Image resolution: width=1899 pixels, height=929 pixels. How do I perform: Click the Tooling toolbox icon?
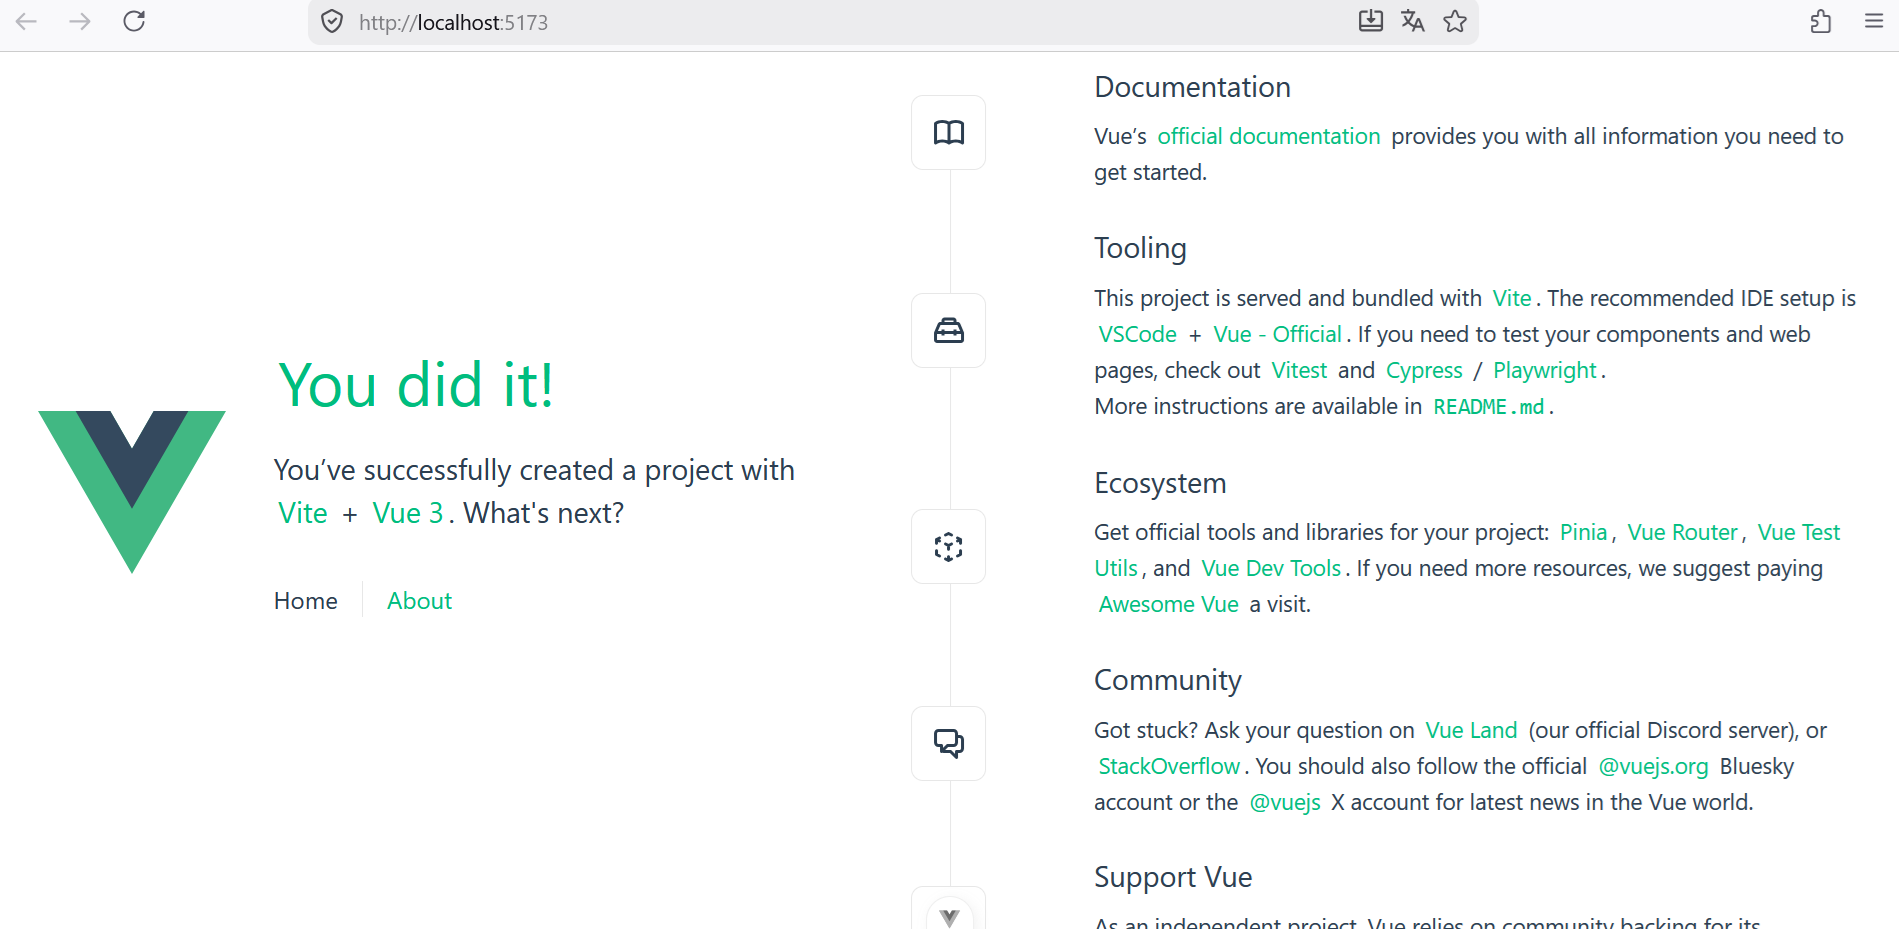(x=948, y=331)
